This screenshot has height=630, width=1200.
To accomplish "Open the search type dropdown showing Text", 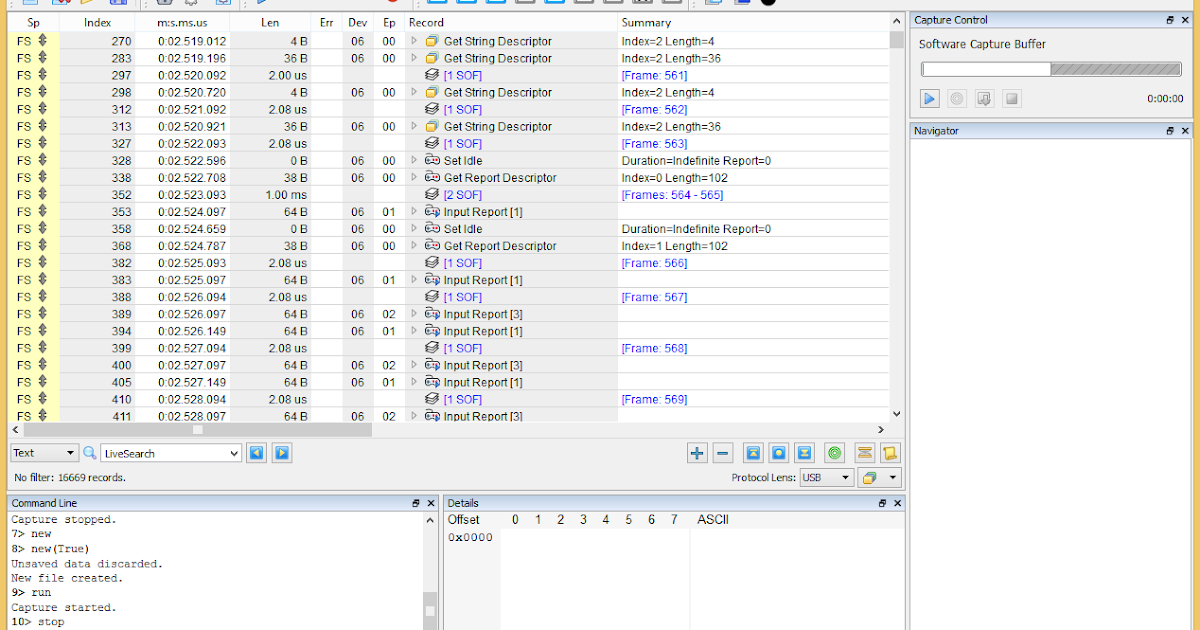I will (44, 453).
